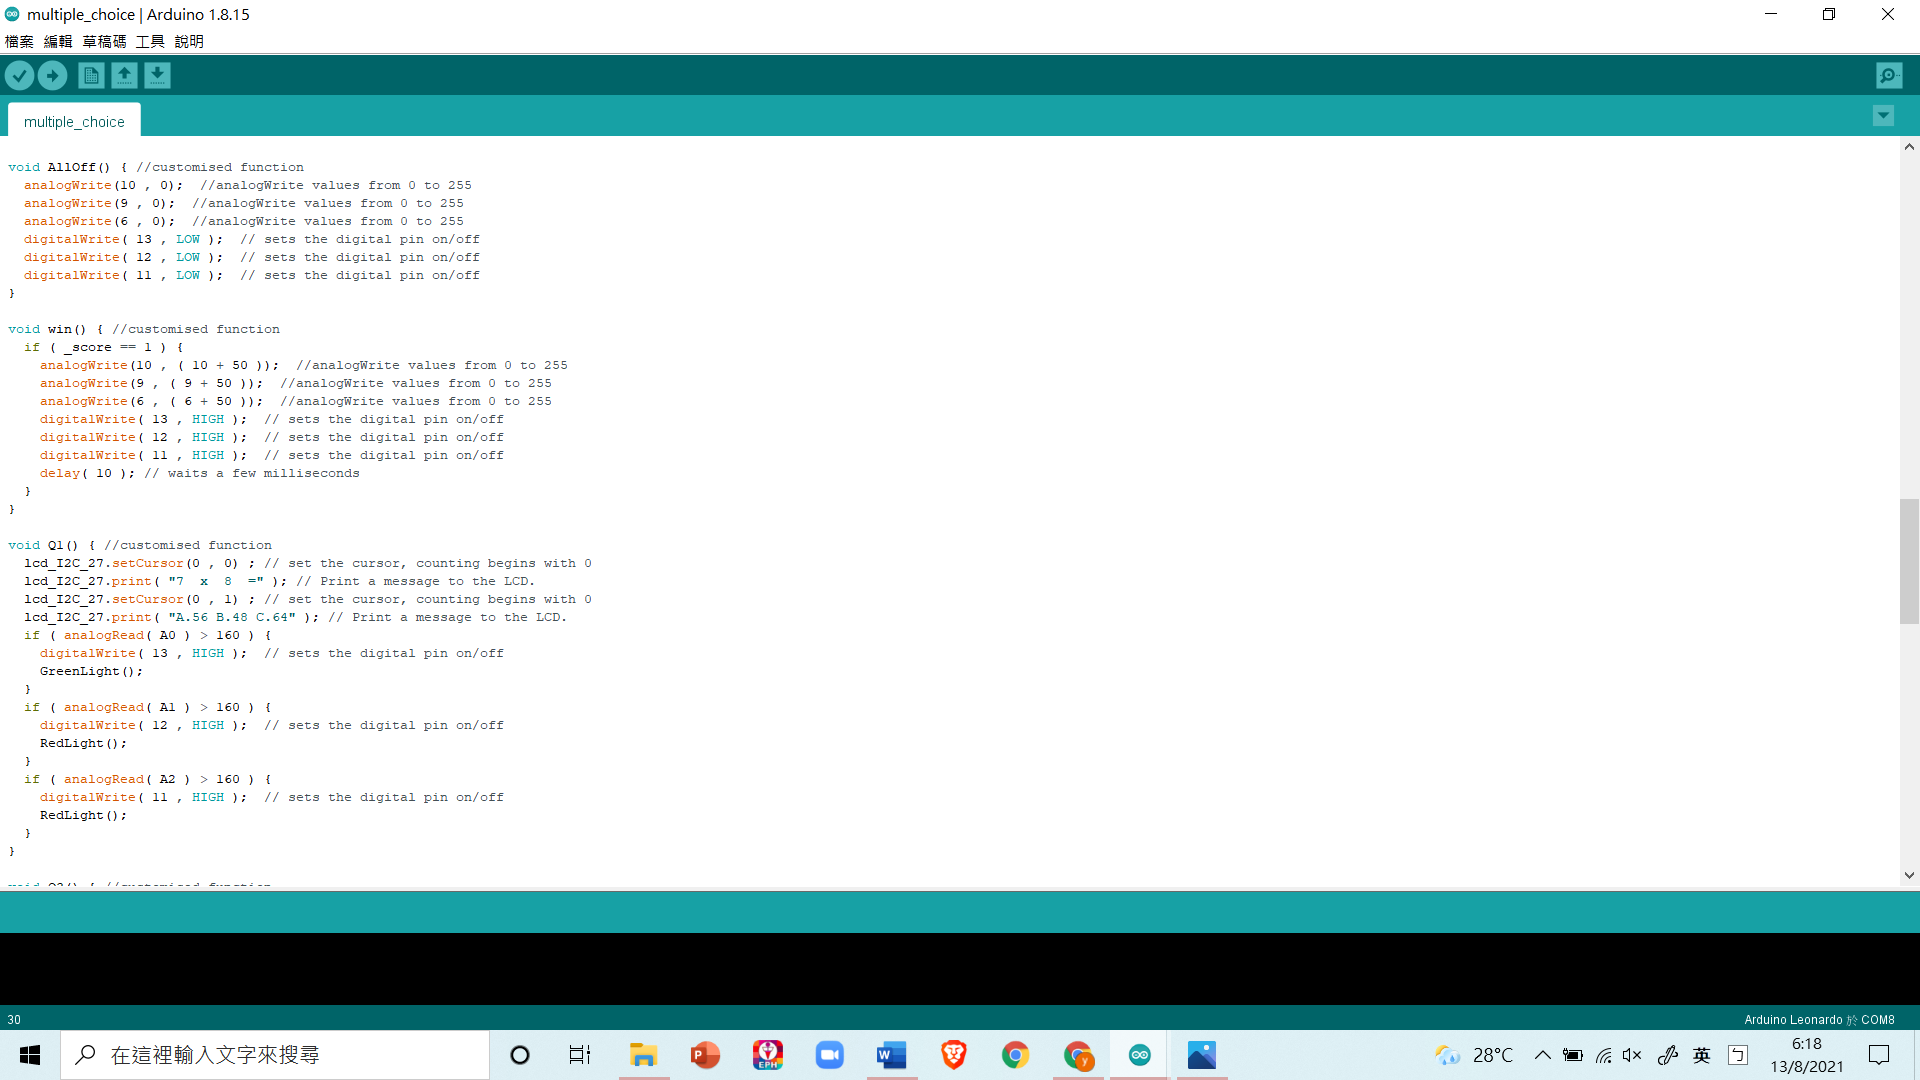
Task: Open Zoom from the taskbar
Action: [x=829, y=1055]
